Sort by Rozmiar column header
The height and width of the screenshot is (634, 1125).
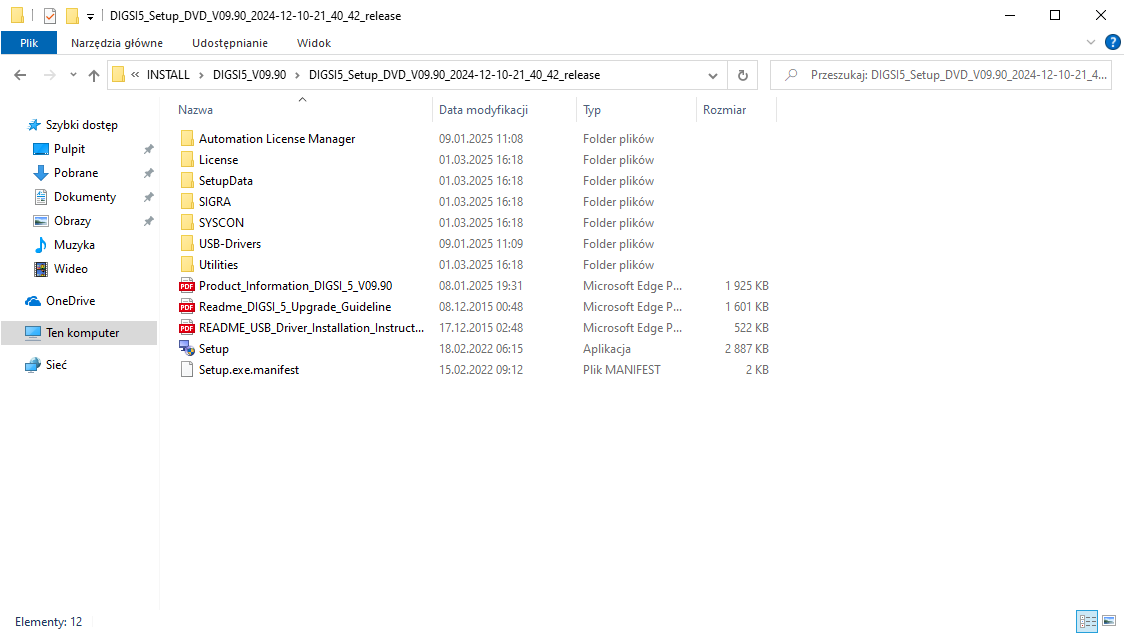tap(736, 110)
